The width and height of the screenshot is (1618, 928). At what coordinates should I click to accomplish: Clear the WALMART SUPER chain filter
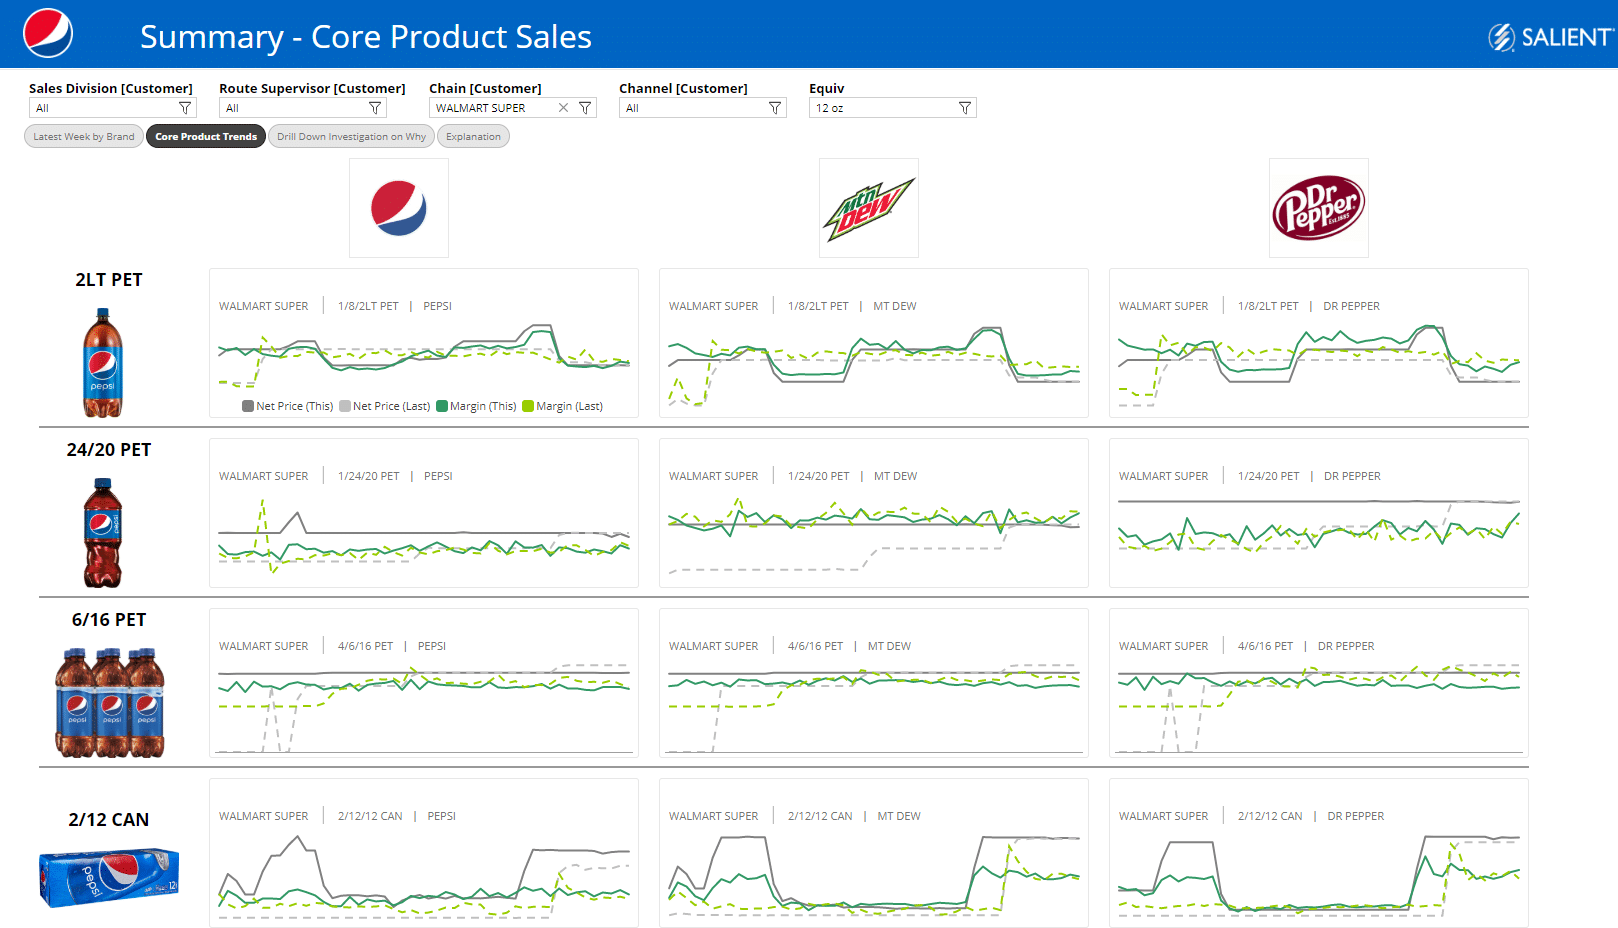pyautogui.click(x=563, y=108)
